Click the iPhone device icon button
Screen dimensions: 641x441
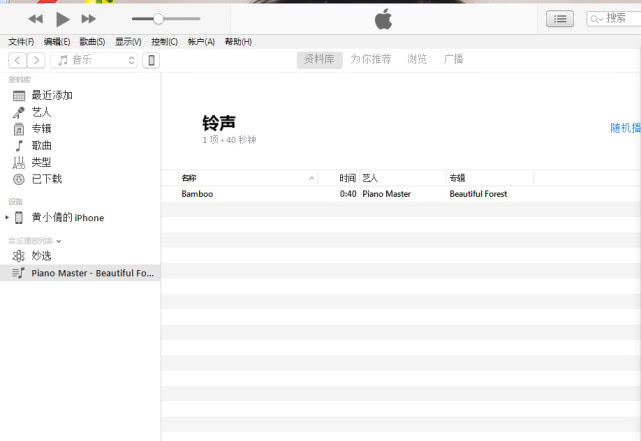151,60
